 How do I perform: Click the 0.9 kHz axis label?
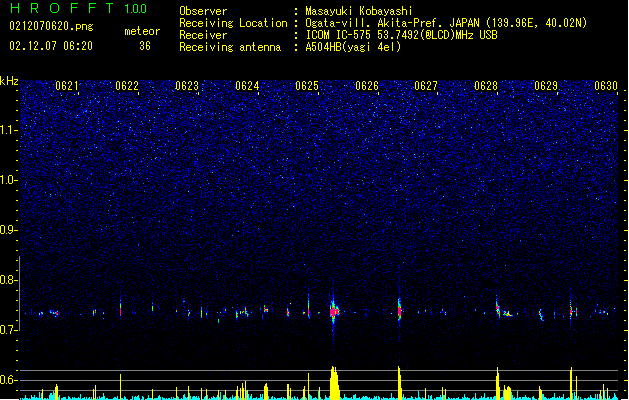[x=9, y=230]
